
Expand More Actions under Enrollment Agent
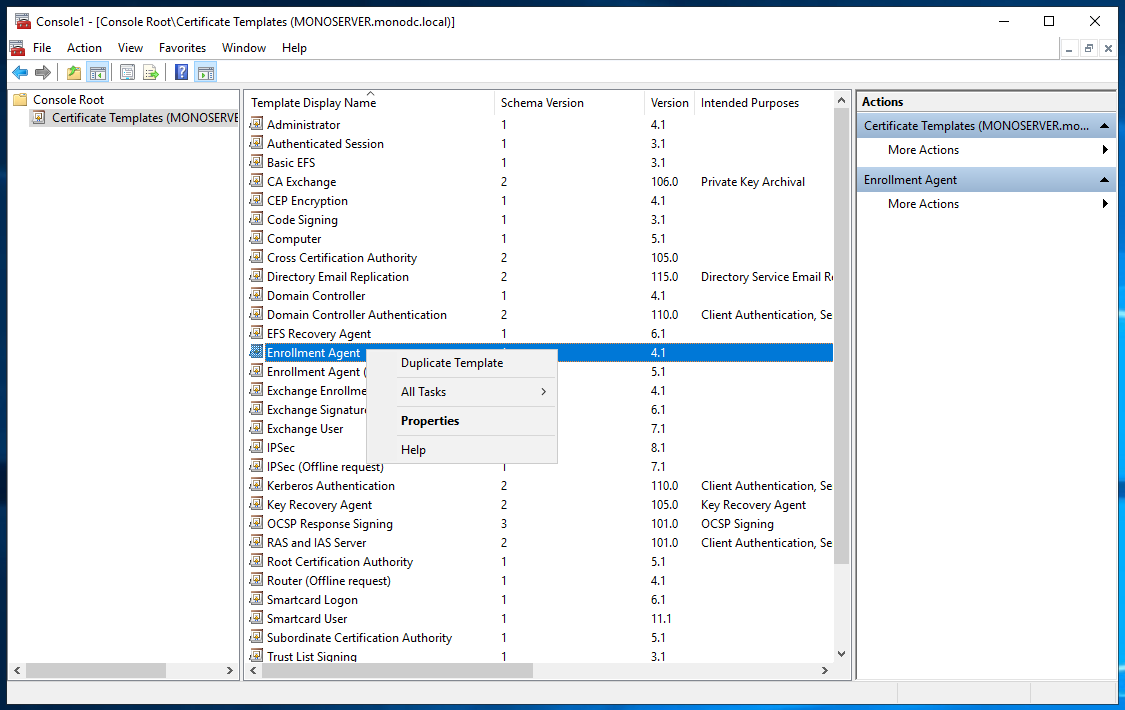point(923,204)
